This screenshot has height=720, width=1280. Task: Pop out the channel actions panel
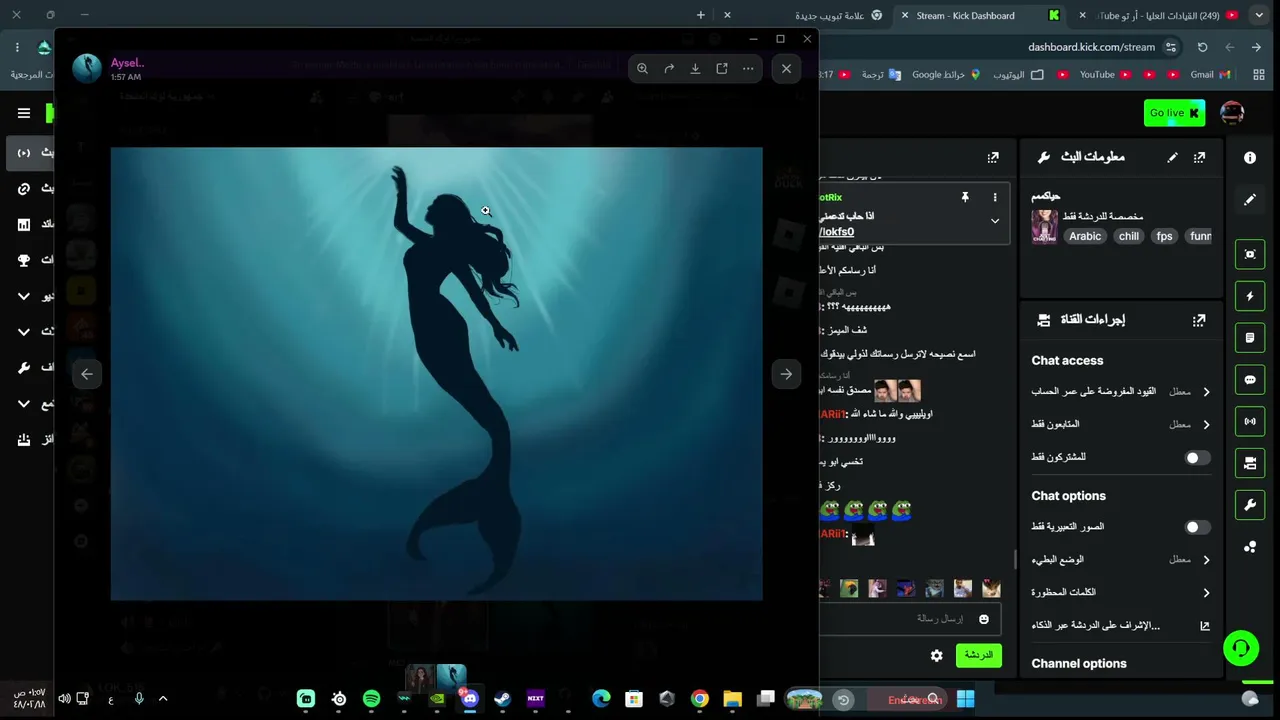(1199, 320)
